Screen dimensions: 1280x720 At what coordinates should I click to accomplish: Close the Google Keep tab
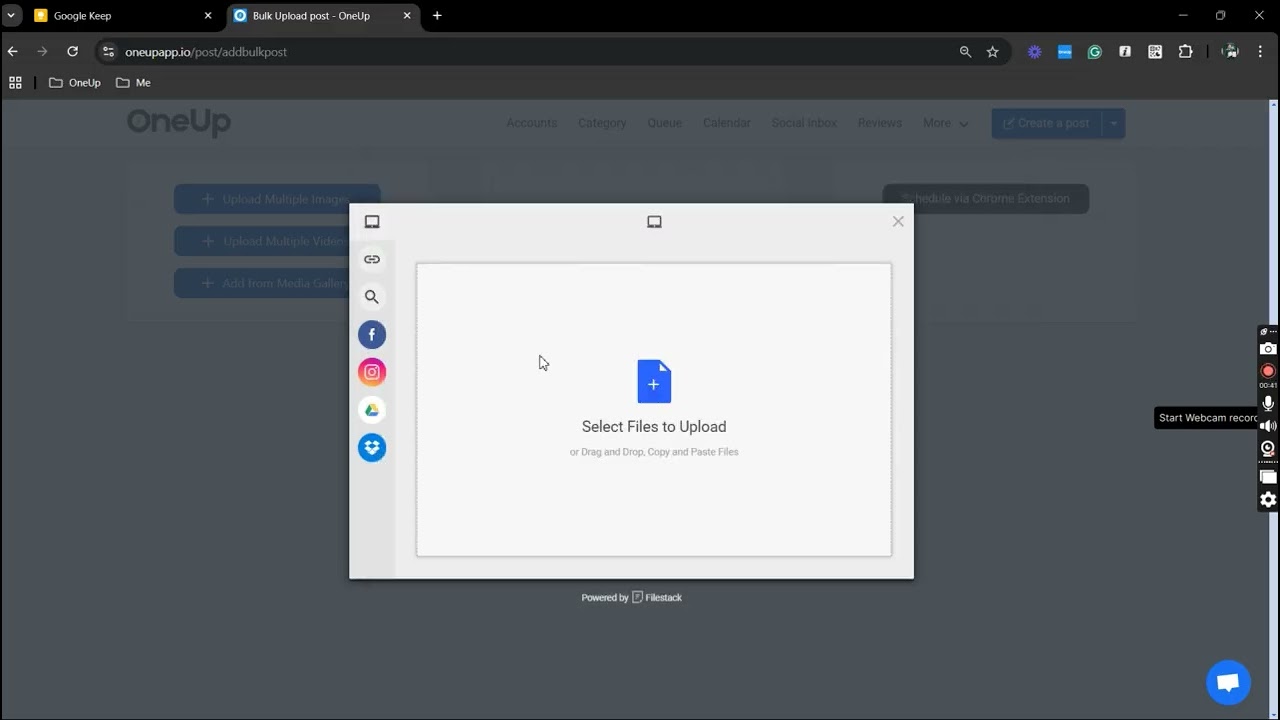(208, 16)
